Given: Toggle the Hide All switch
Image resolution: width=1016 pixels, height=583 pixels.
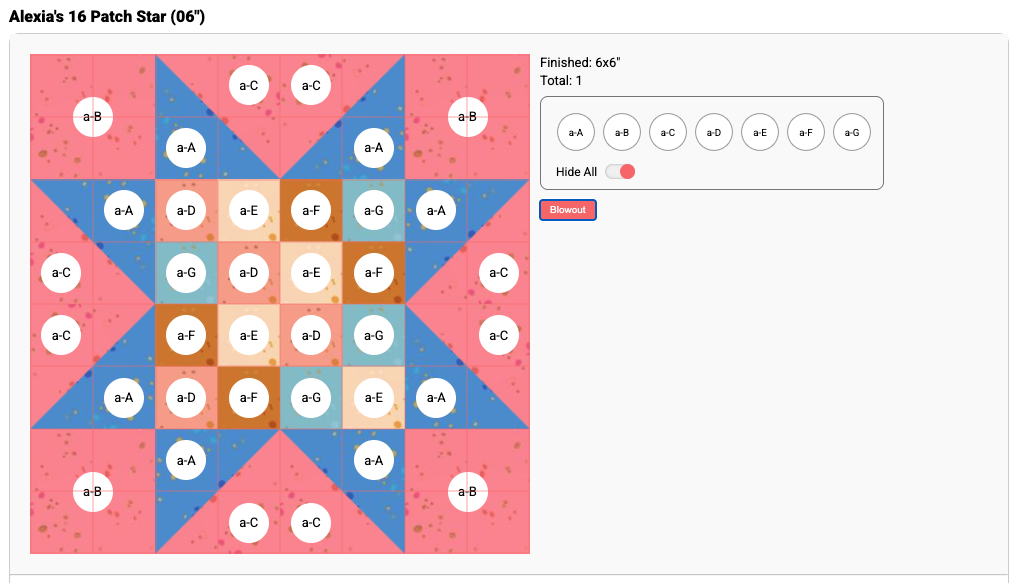Looking at the screenshot, I should pos(621,172).
